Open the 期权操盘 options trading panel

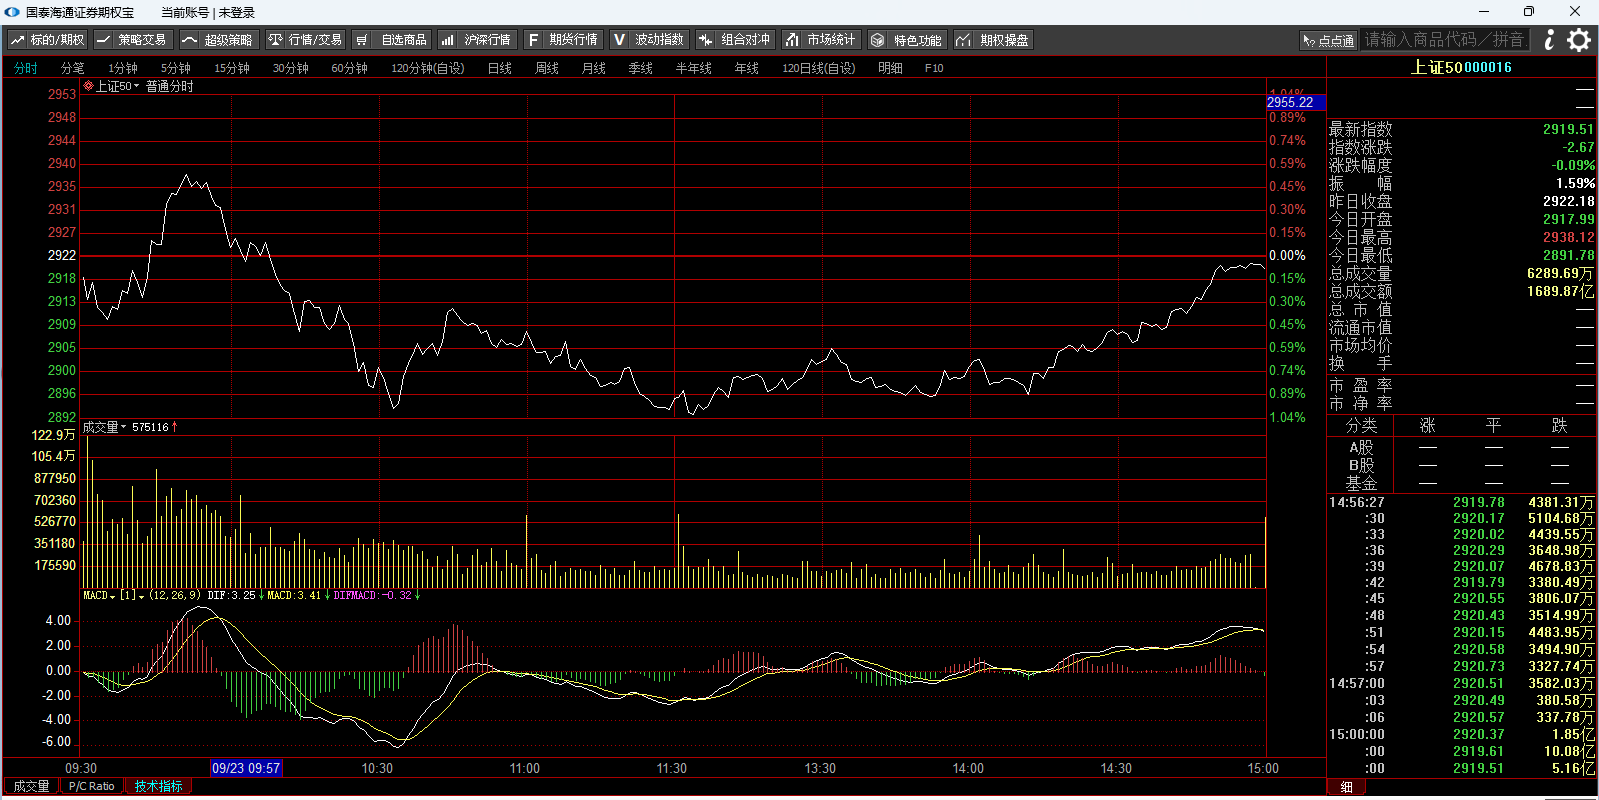(993, 40)
